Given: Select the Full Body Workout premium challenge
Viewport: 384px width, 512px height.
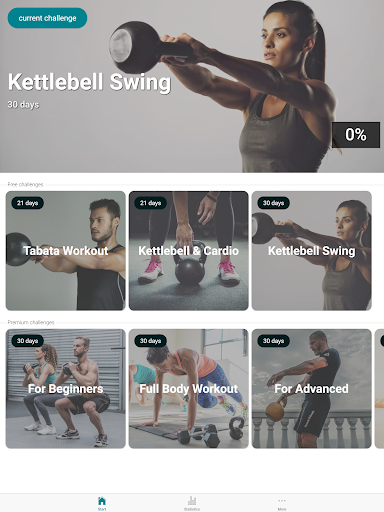Looking at the screenshot, I should (189, 389).
